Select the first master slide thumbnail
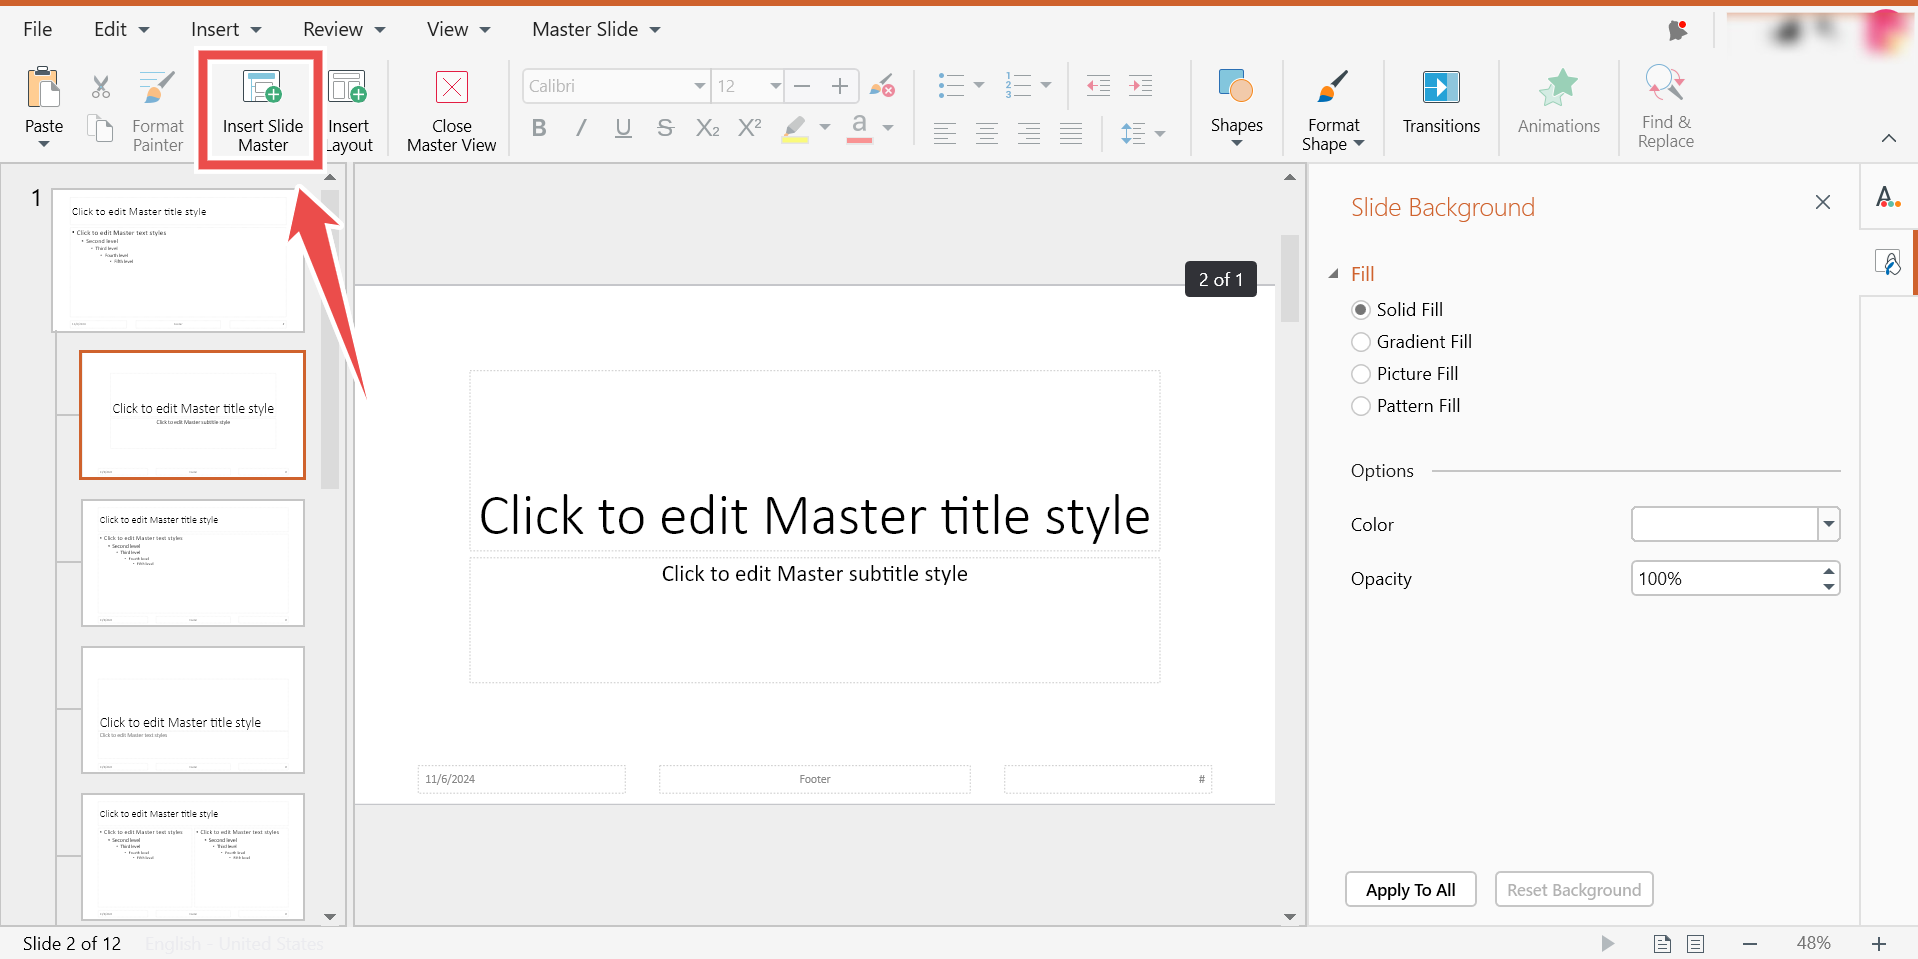The image size is (1918, 959). tap(178, 260)
